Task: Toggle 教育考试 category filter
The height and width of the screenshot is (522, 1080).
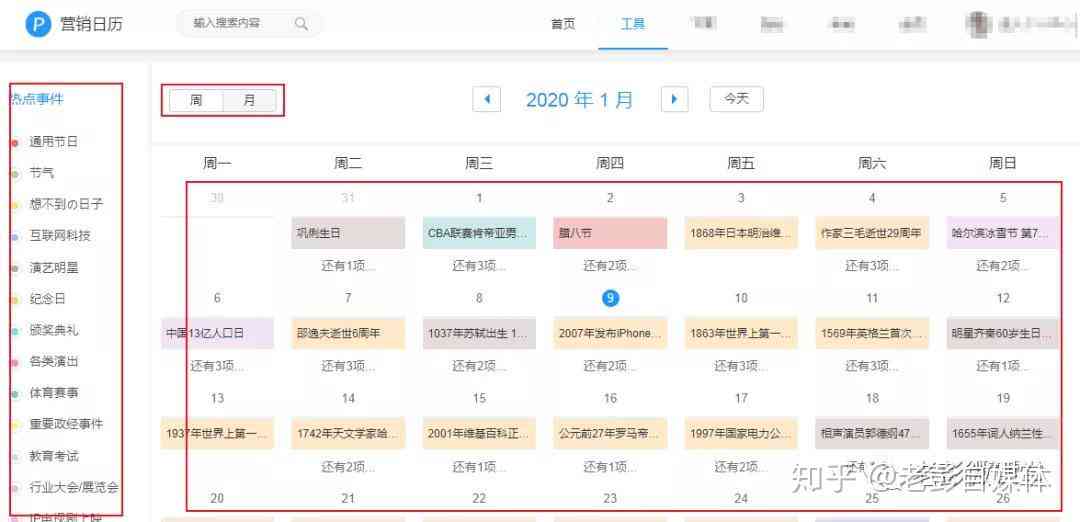Action: click(x=53, y=456)
